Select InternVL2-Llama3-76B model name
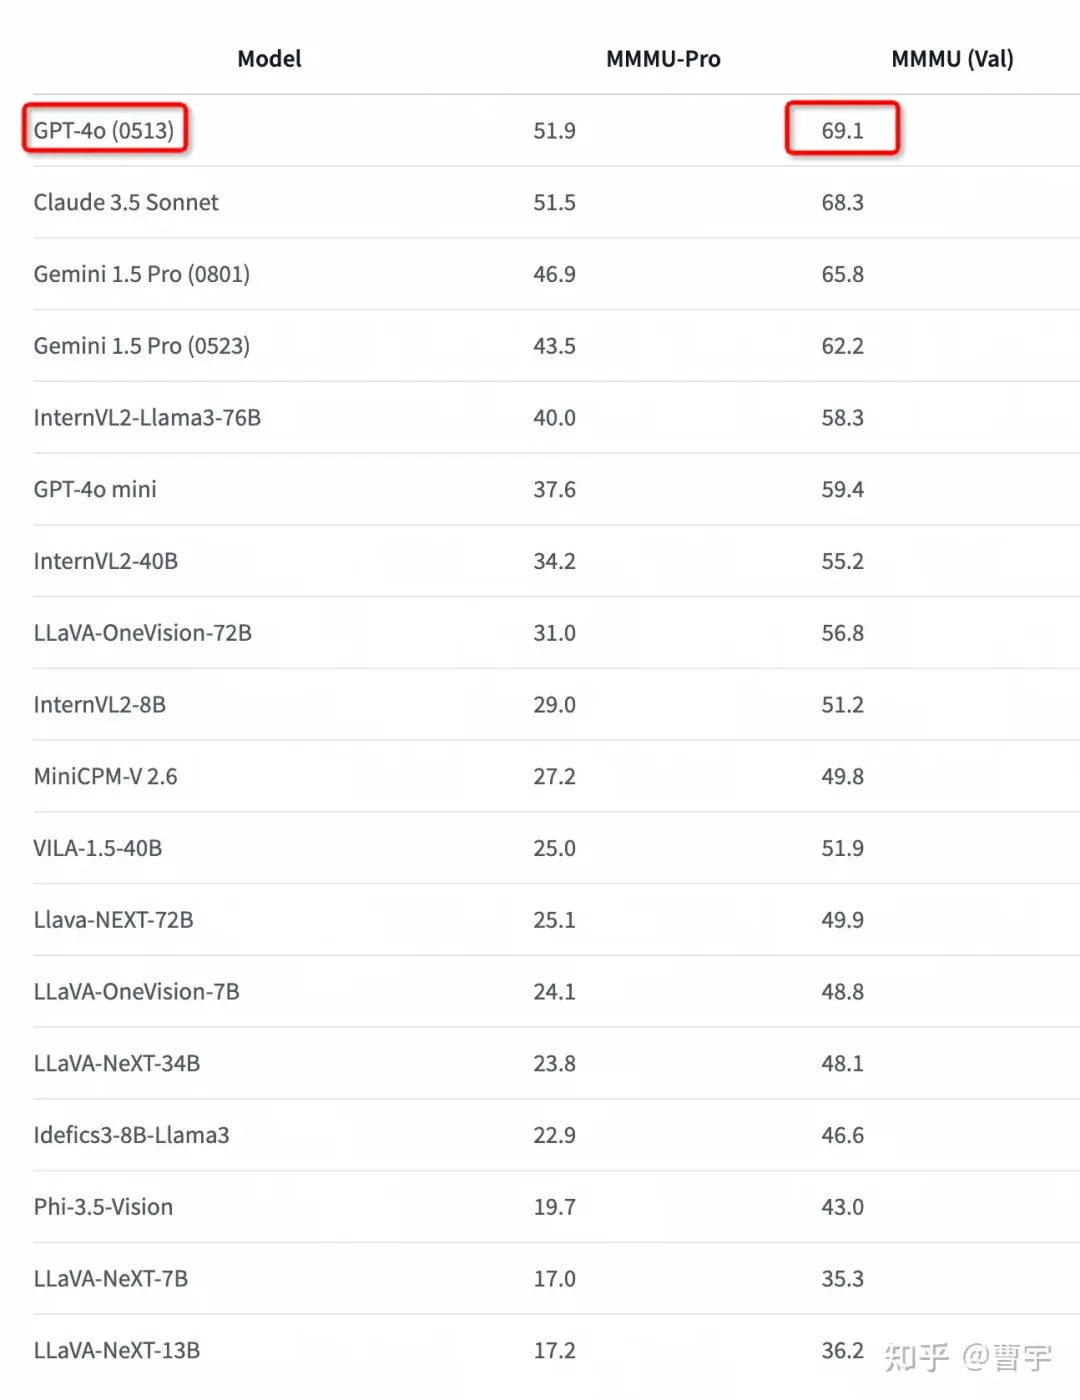This screenshot has height=1400, width=1080. pyautogui.click(x=147, y=417)
